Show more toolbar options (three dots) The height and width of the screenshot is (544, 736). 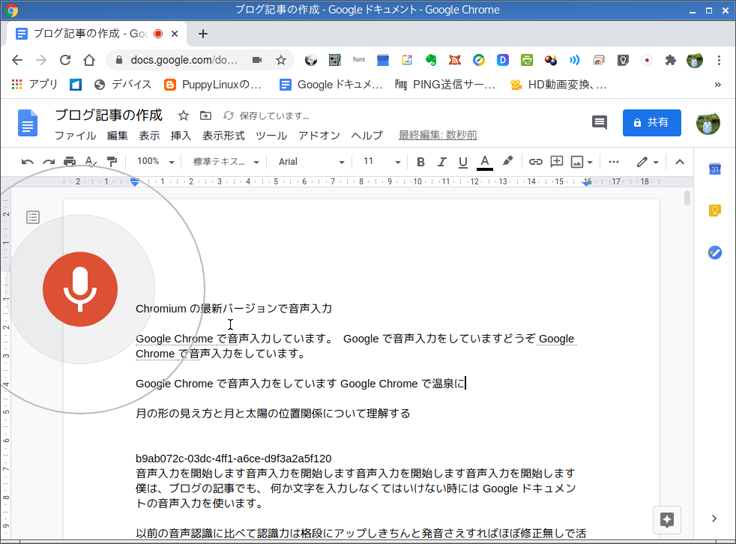[x=613, y=162]
